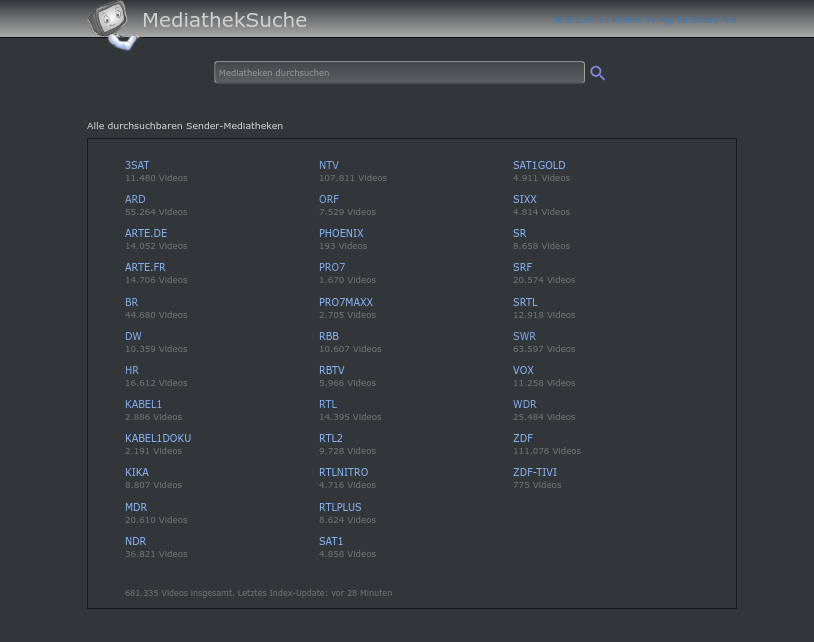814x642 pixels.
Task: Browse the MDR channel
Action: point(136,507)
